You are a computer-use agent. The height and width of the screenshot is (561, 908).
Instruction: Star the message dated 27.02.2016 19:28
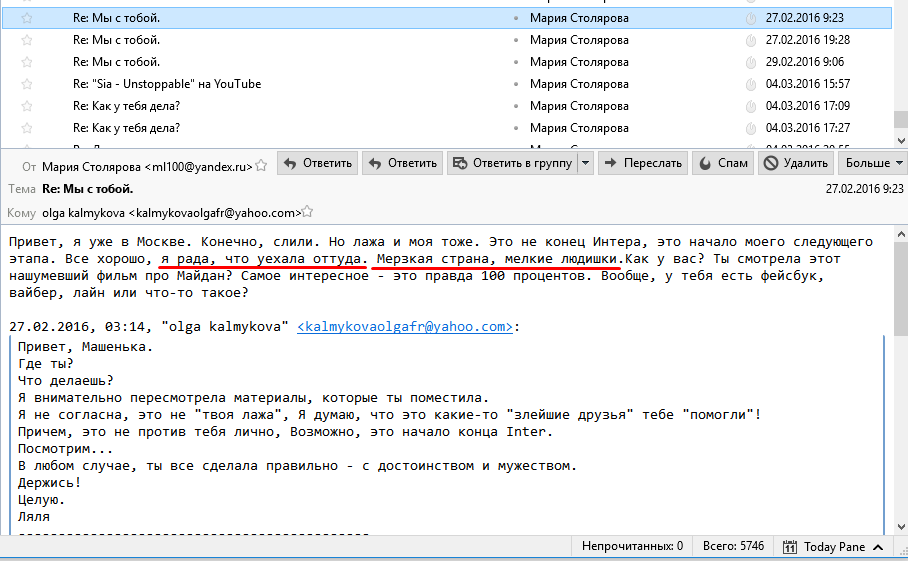(x=27, y=40)
